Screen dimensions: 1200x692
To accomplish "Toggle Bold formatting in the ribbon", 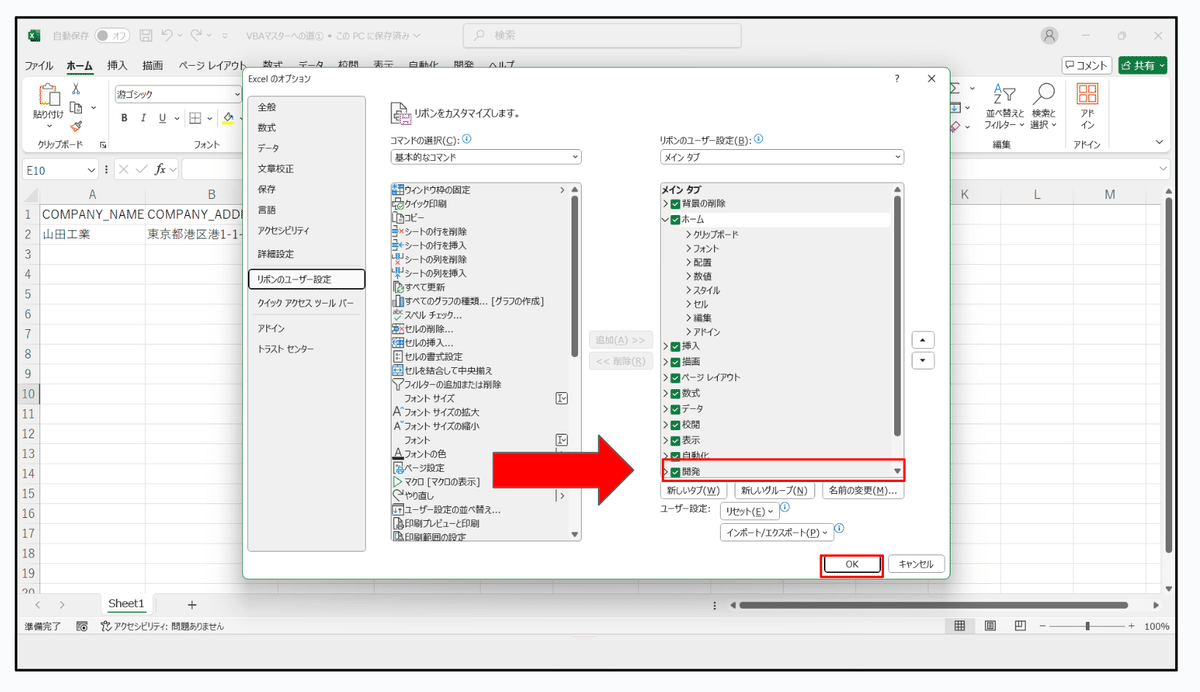I will click(x=125, y=118).
